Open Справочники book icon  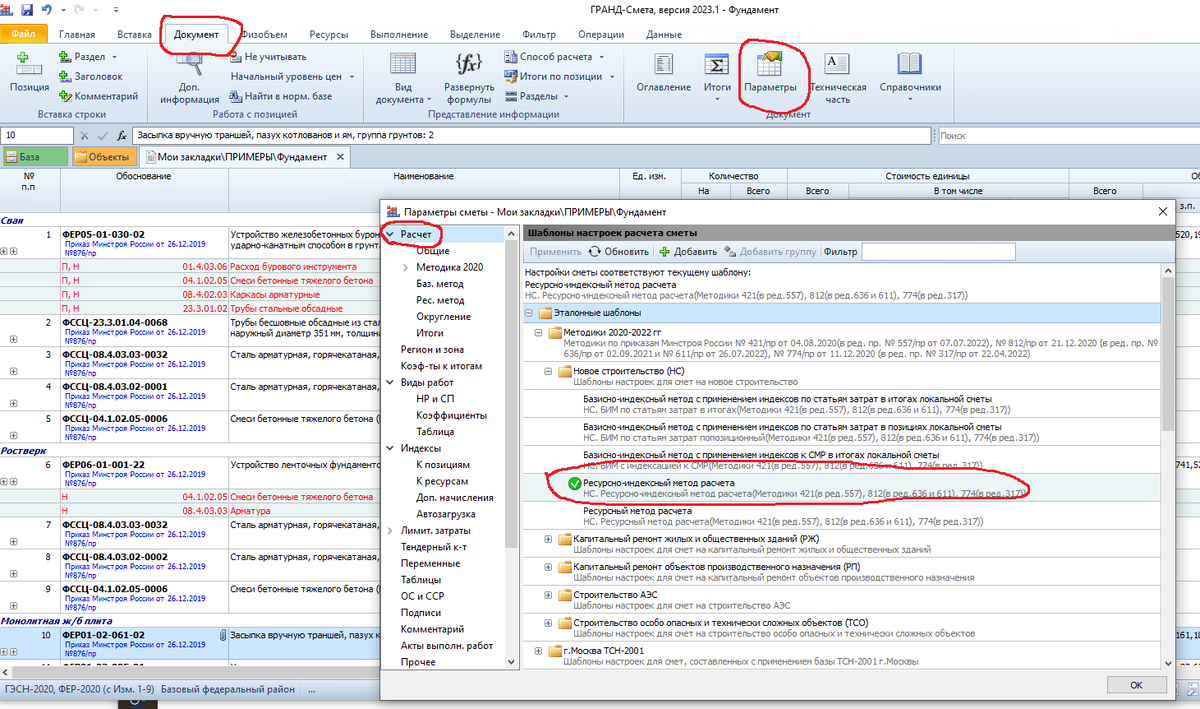click(x=909, y=64)
